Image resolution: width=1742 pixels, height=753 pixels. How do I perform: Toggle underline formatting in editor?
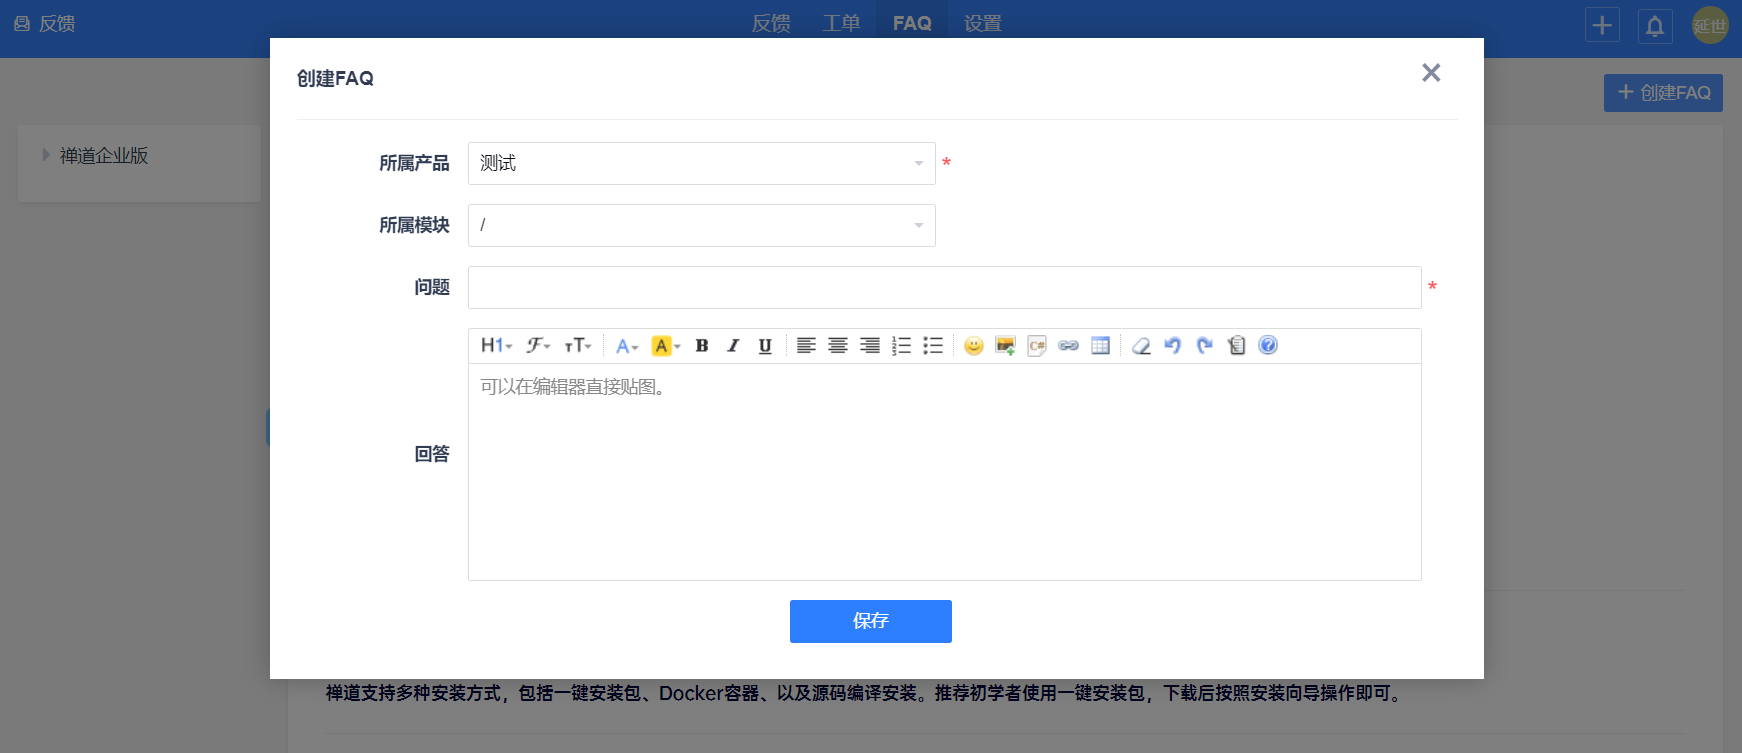[x=765, y=346]
